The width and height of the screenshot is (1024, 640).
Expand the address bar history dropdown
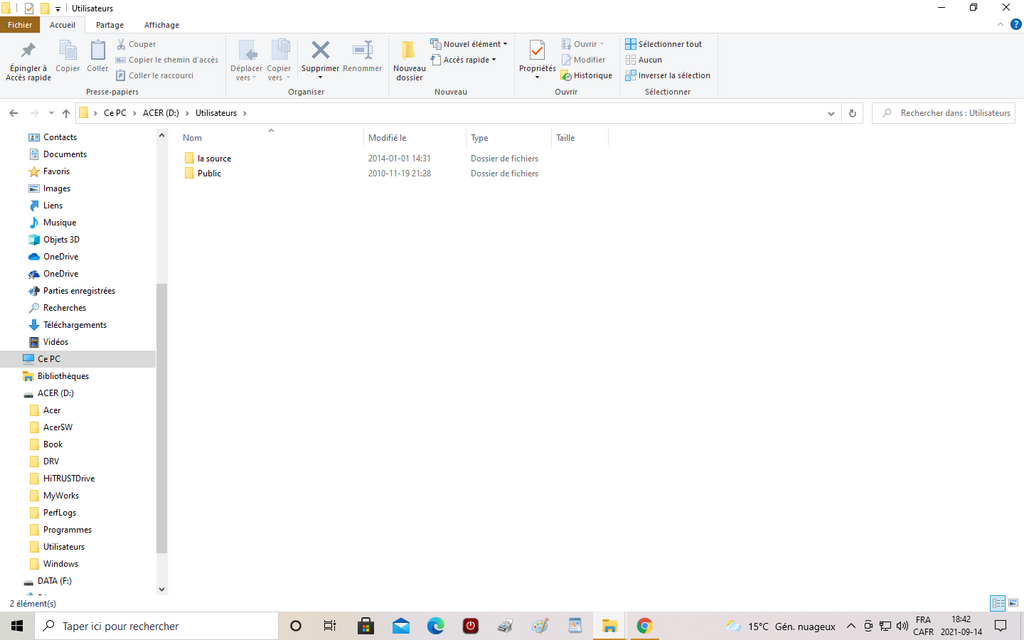831,113
